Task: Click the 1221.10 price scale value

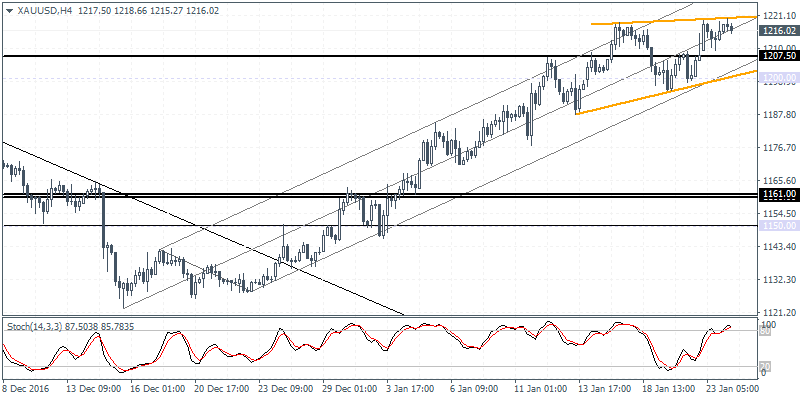Action: (x=778, y=16)
